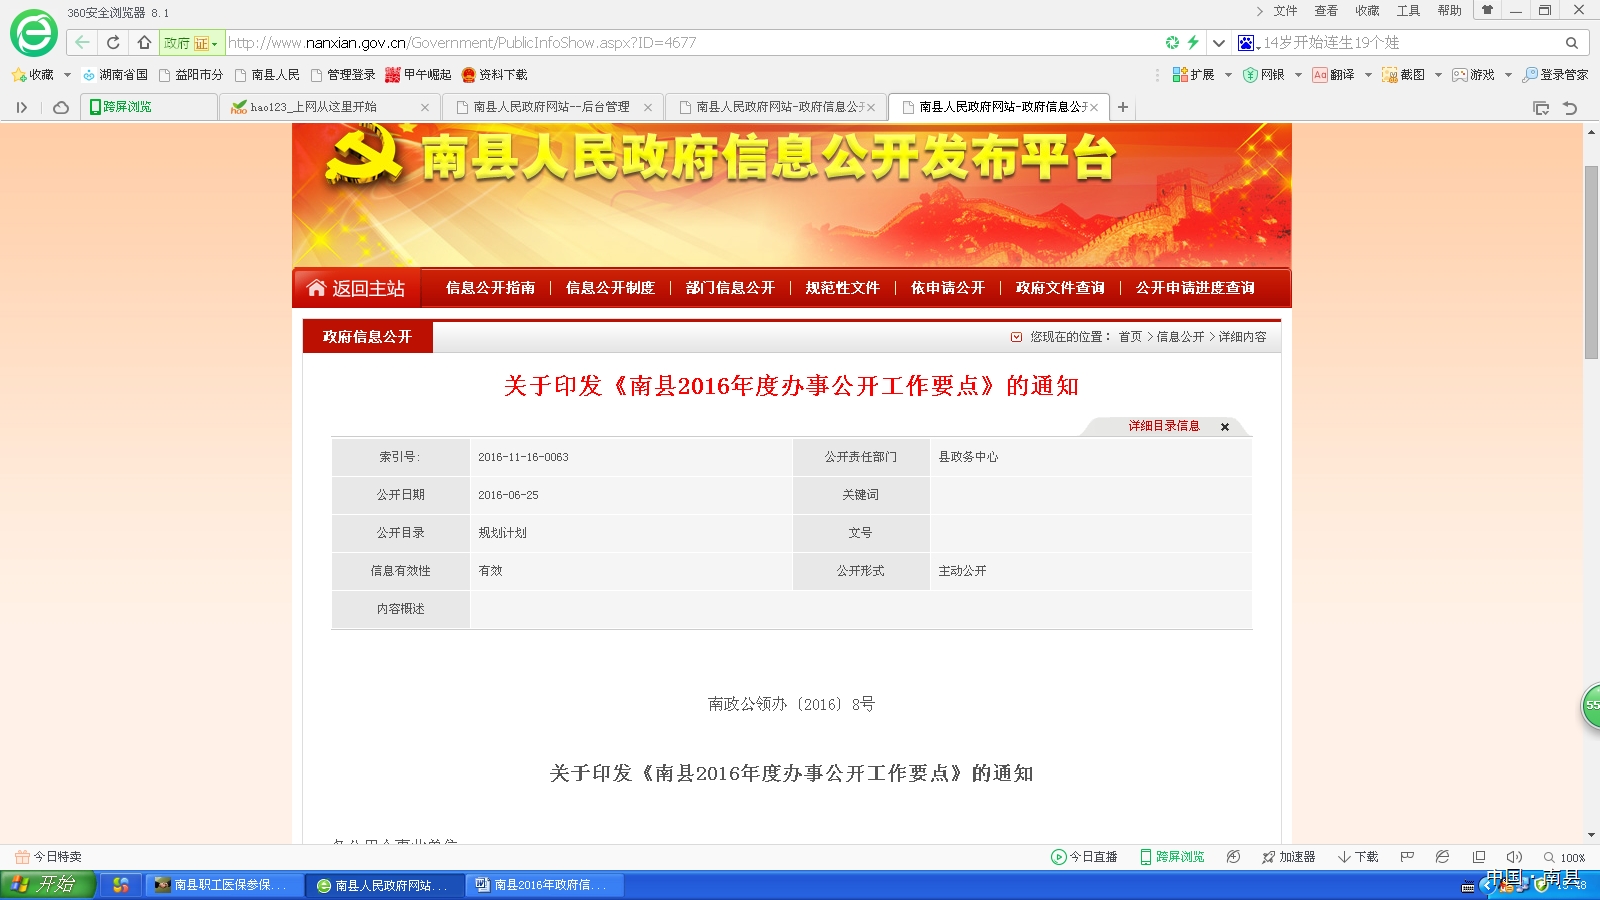Click the 100% zoom level control
The height and width of the screenshot is (900, 1600).
pyautogui.click(x=1565, y=857)
